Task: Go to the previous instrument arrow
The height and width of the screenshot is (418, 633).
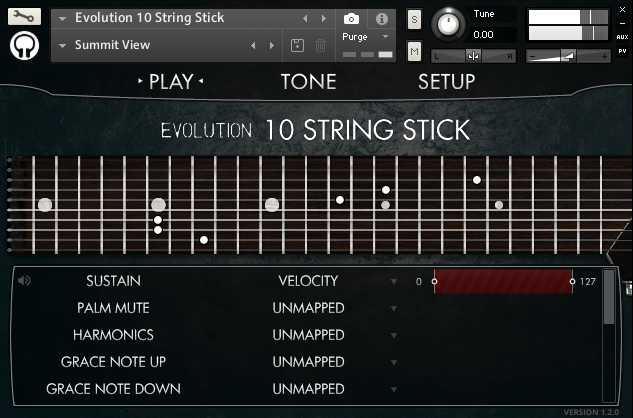Action: click(x=305, y=19)
